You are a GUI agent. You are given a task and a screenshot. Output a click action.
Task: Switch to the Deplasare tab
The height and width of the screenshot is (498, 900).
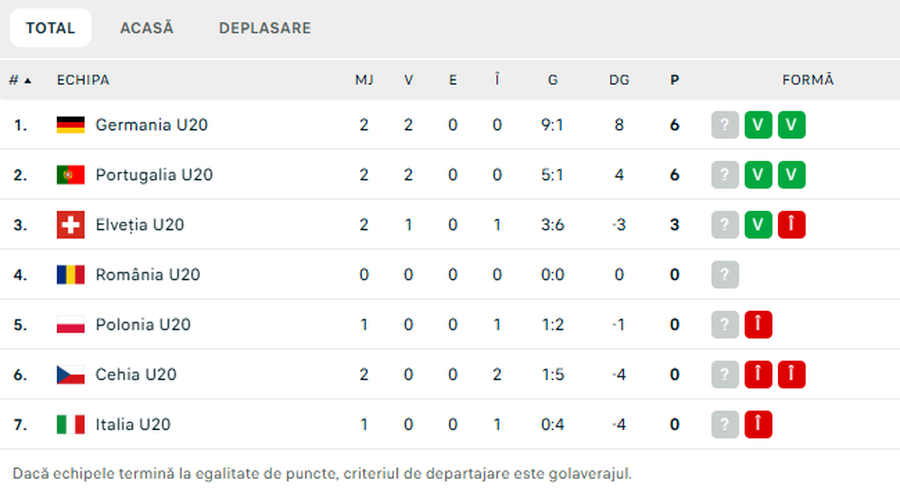tap(265, 28)
